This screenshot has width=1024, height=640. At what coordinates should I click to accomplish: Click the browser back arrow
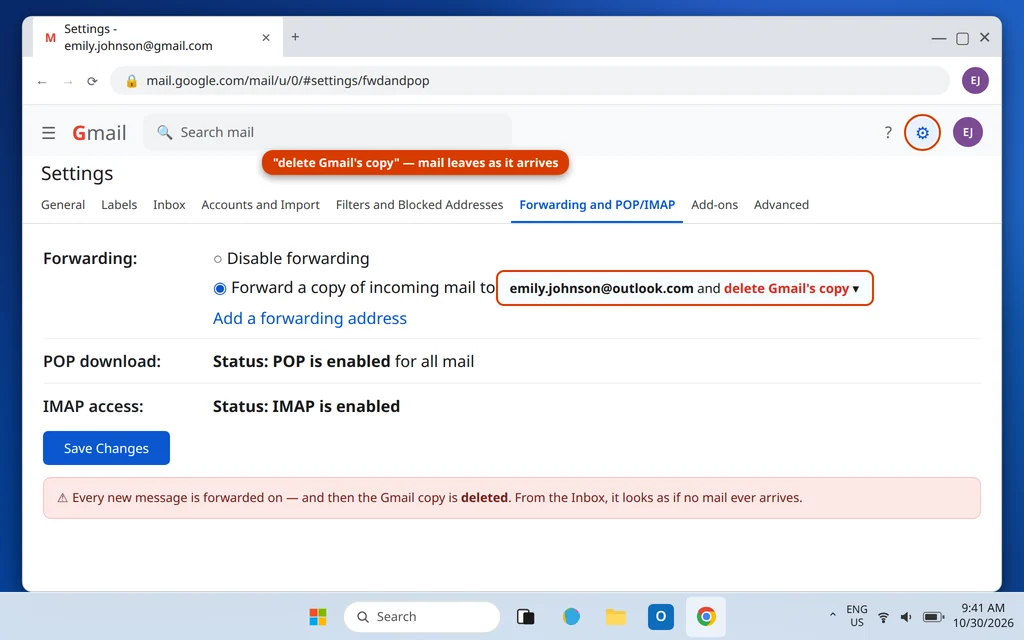42,82
